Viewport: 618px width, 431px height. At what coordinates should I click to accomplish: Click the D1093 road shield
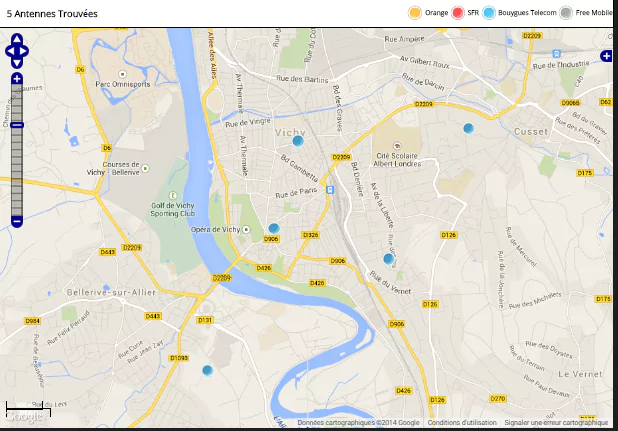[x=179, y=358]
